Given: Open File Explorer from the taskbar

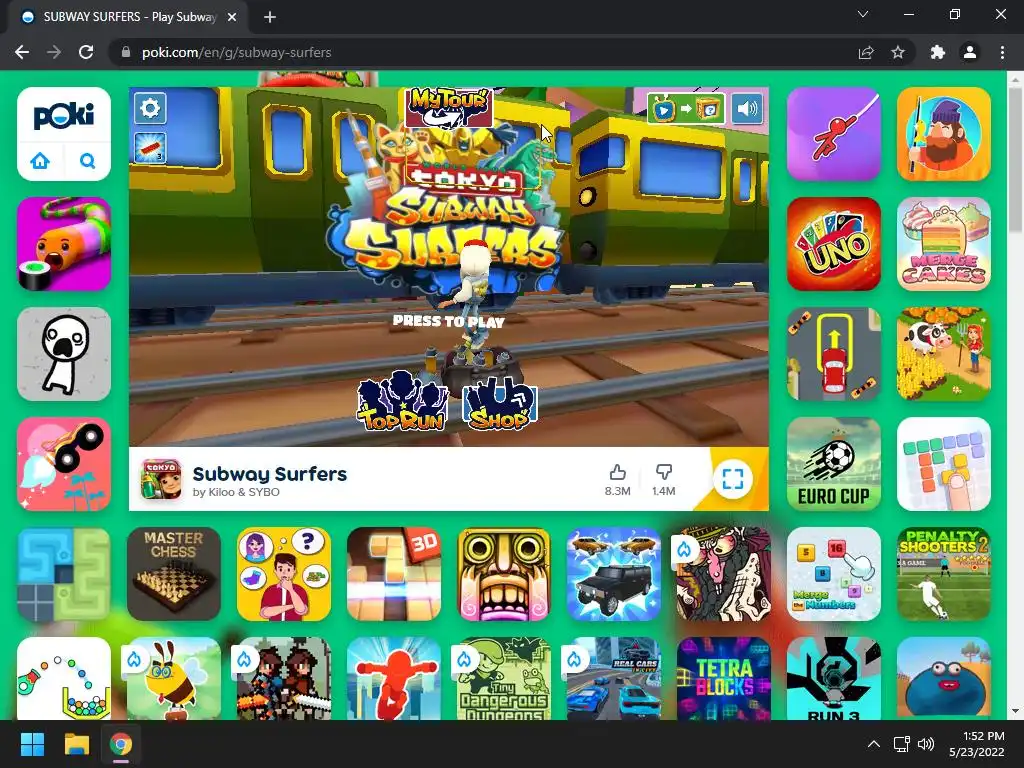Looking at the screenshot, I should tap(76, 744).
